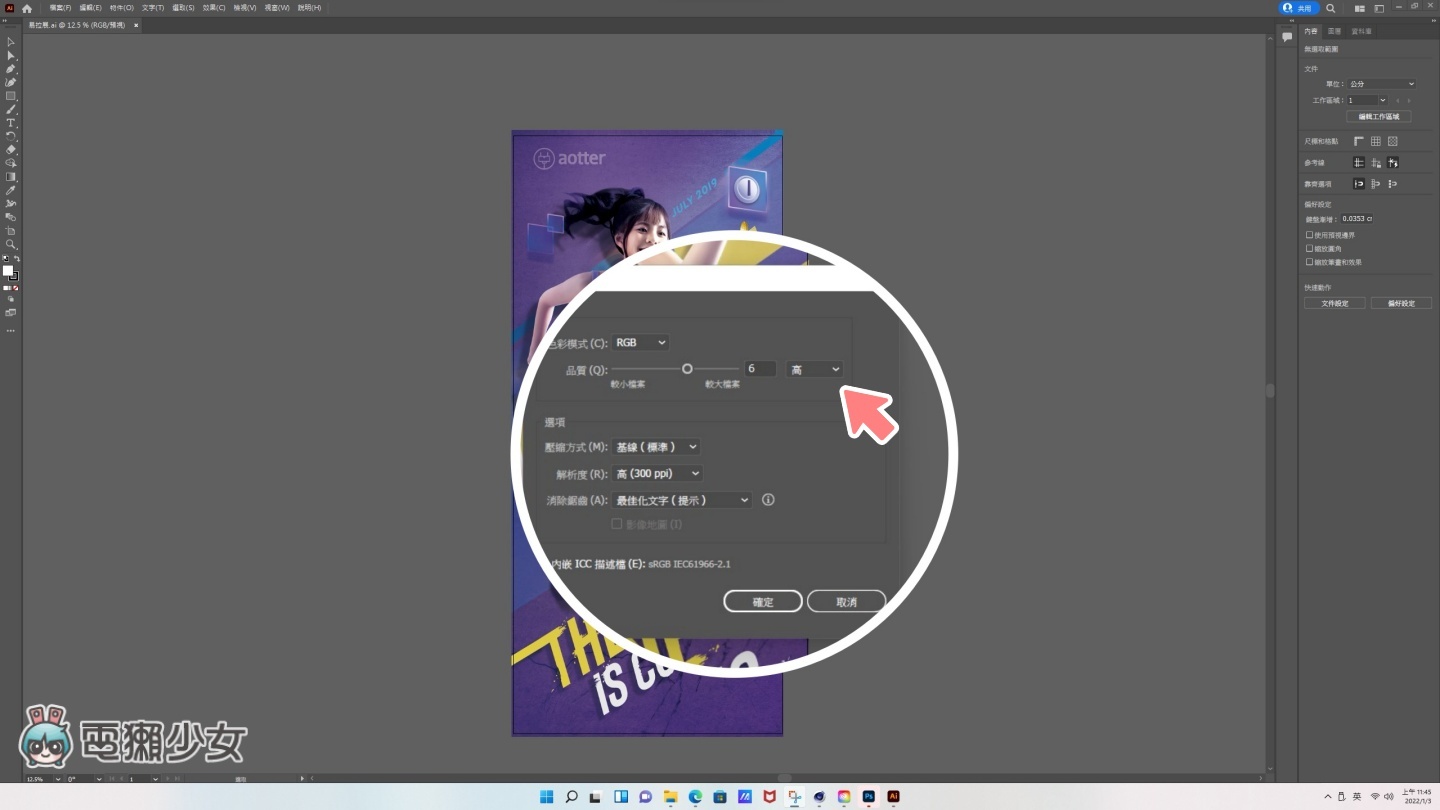Click the 品質 quality slider handle

[x=687, y=369]
